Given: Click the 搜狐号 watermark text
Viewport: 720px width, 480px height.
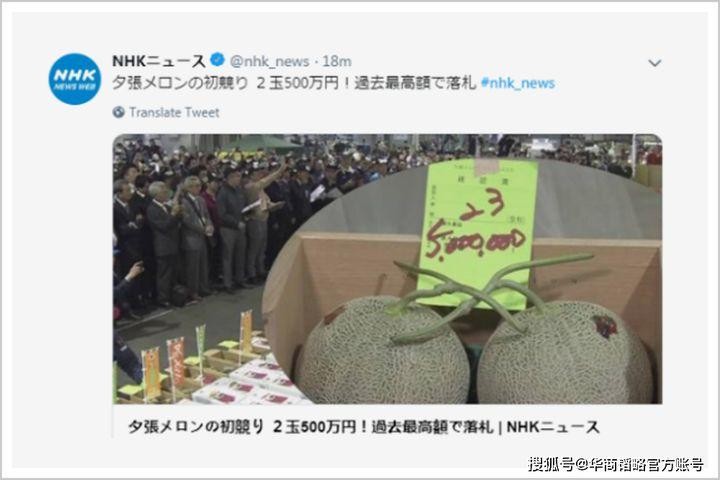Looking at the screenshot, I should coord(551,464).
